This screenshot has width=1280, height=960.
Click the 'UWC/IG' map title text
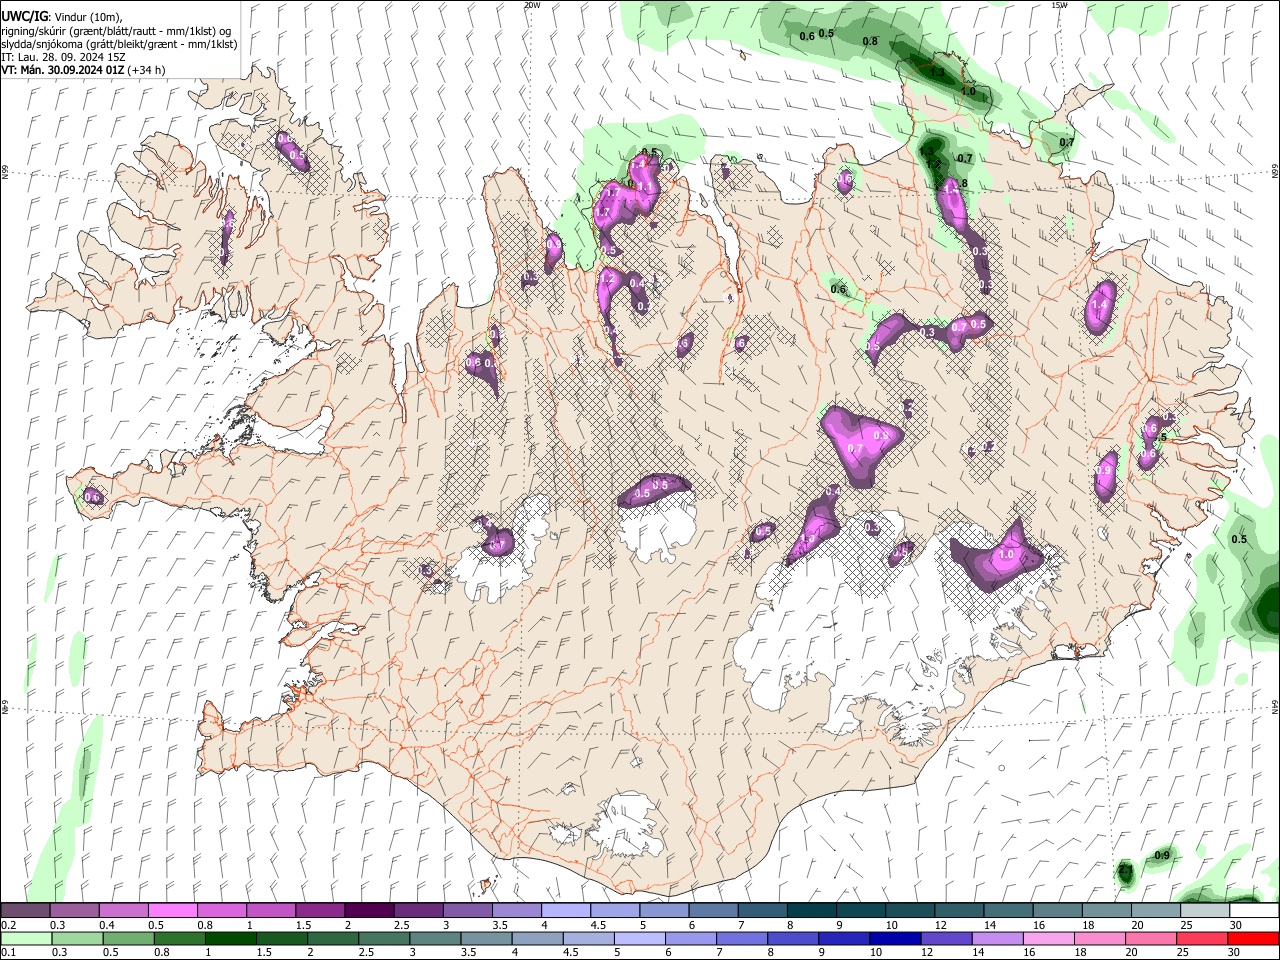[x=25, y=17]
